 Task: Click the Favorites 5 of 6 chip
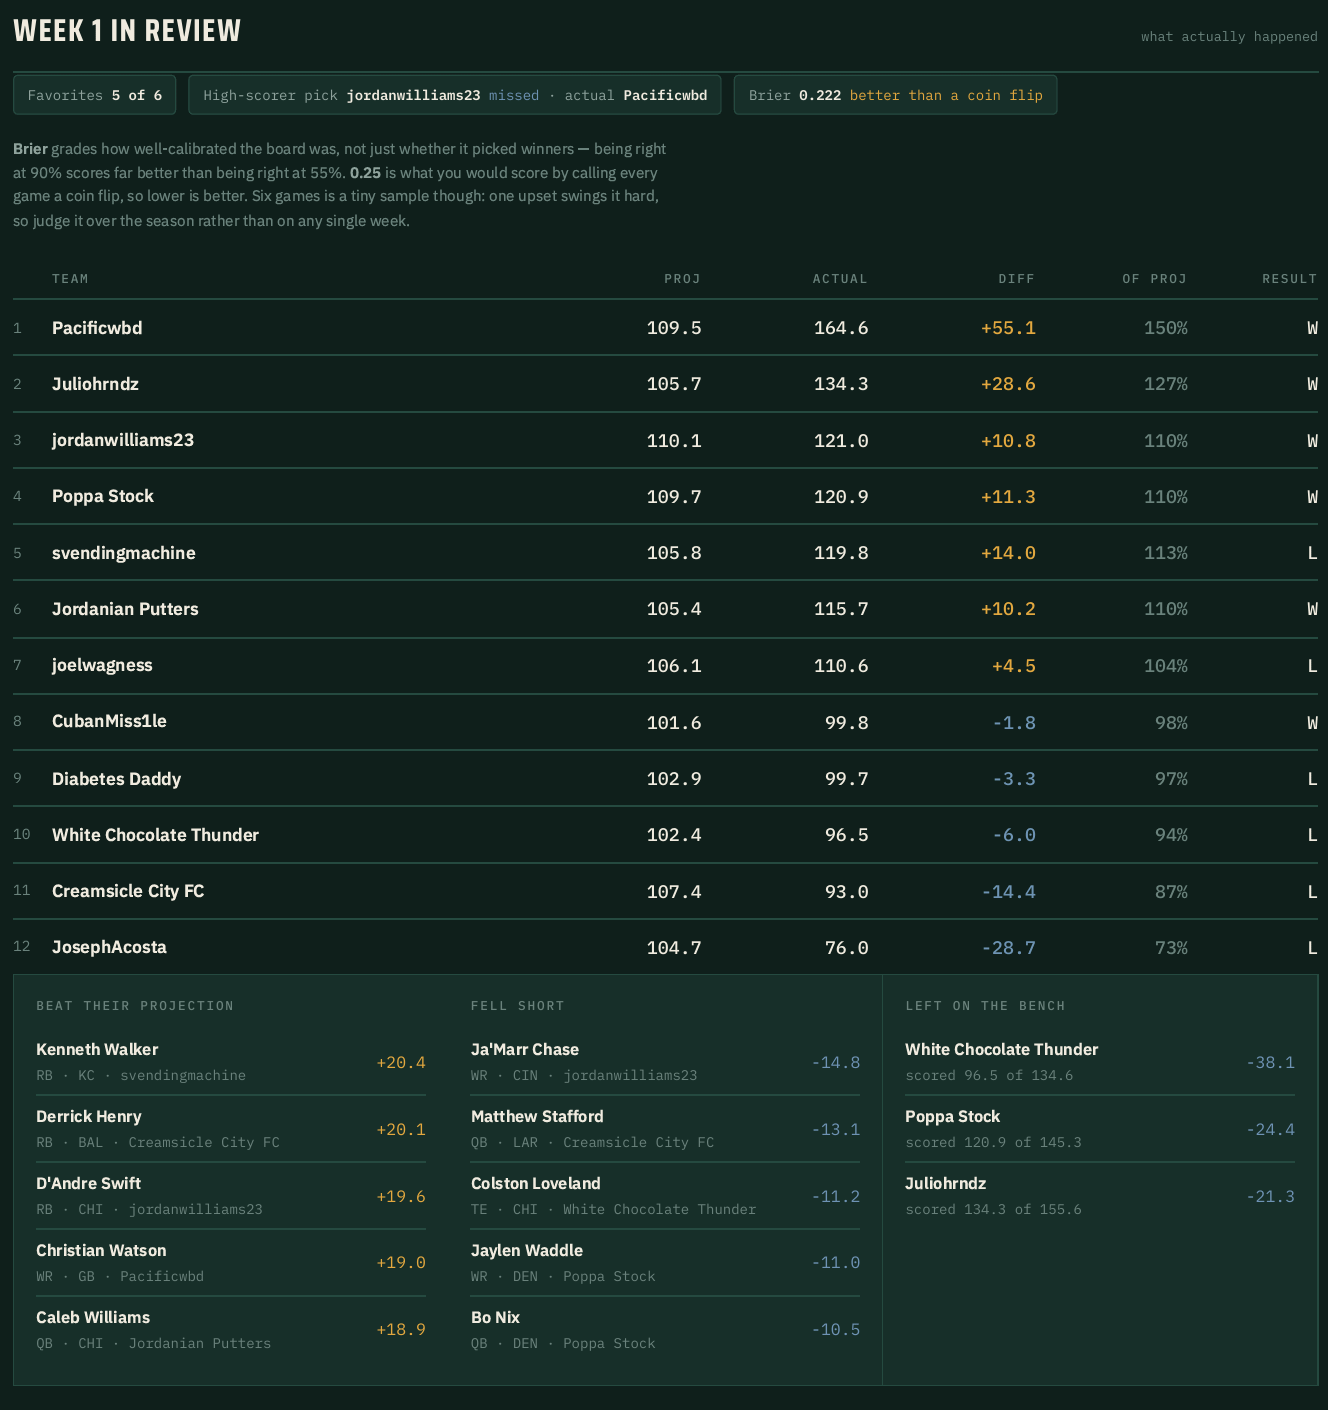point(95,95)
